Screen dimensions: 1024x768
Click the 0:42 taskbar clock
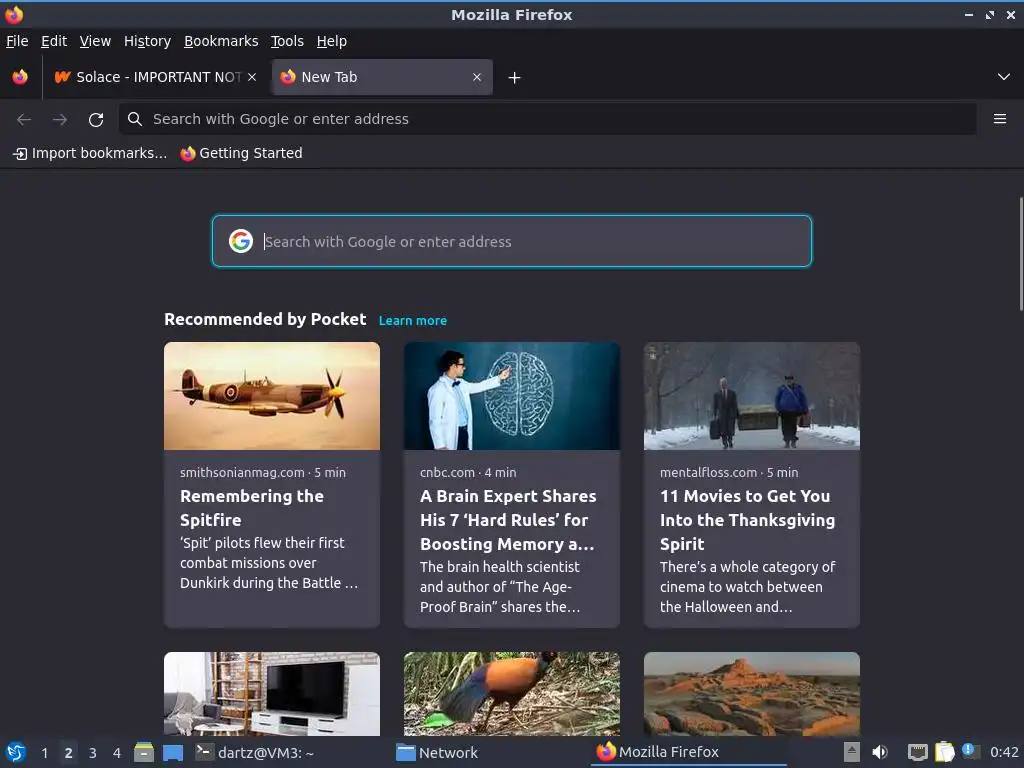1004,752
